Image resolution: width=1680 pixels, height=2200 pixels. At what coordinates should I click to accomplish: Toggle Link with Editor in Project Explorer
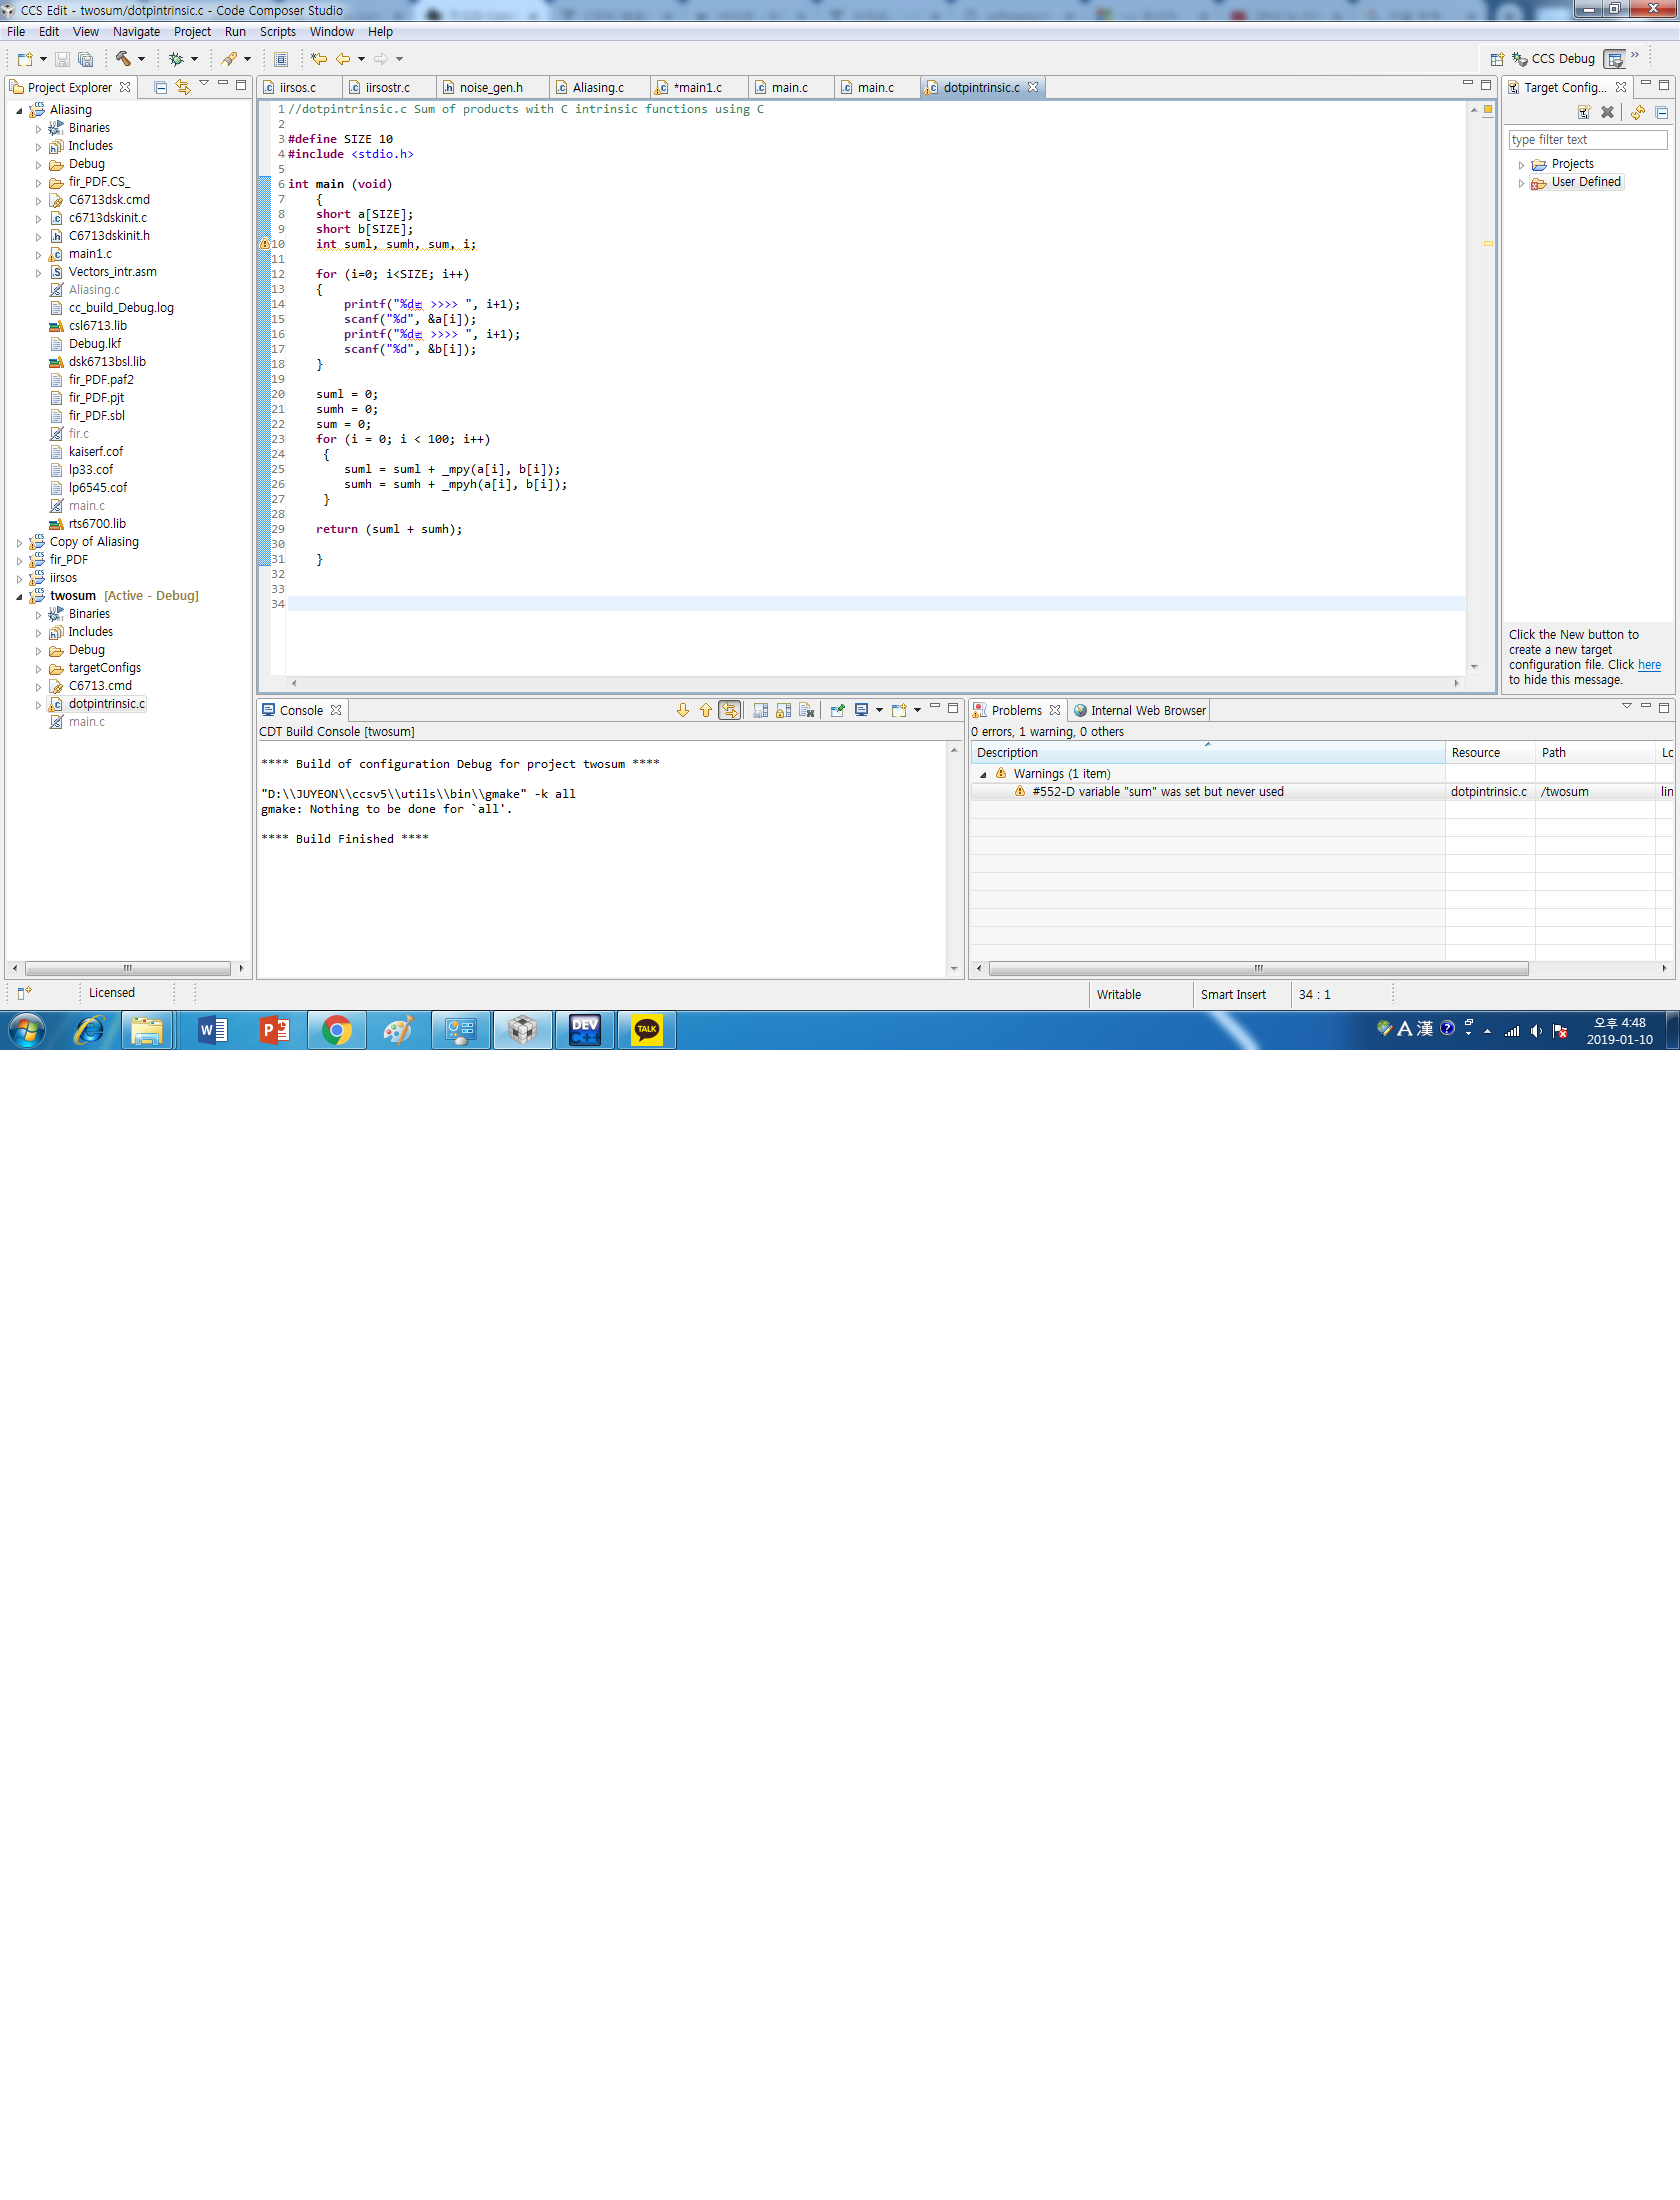point(182,86)
